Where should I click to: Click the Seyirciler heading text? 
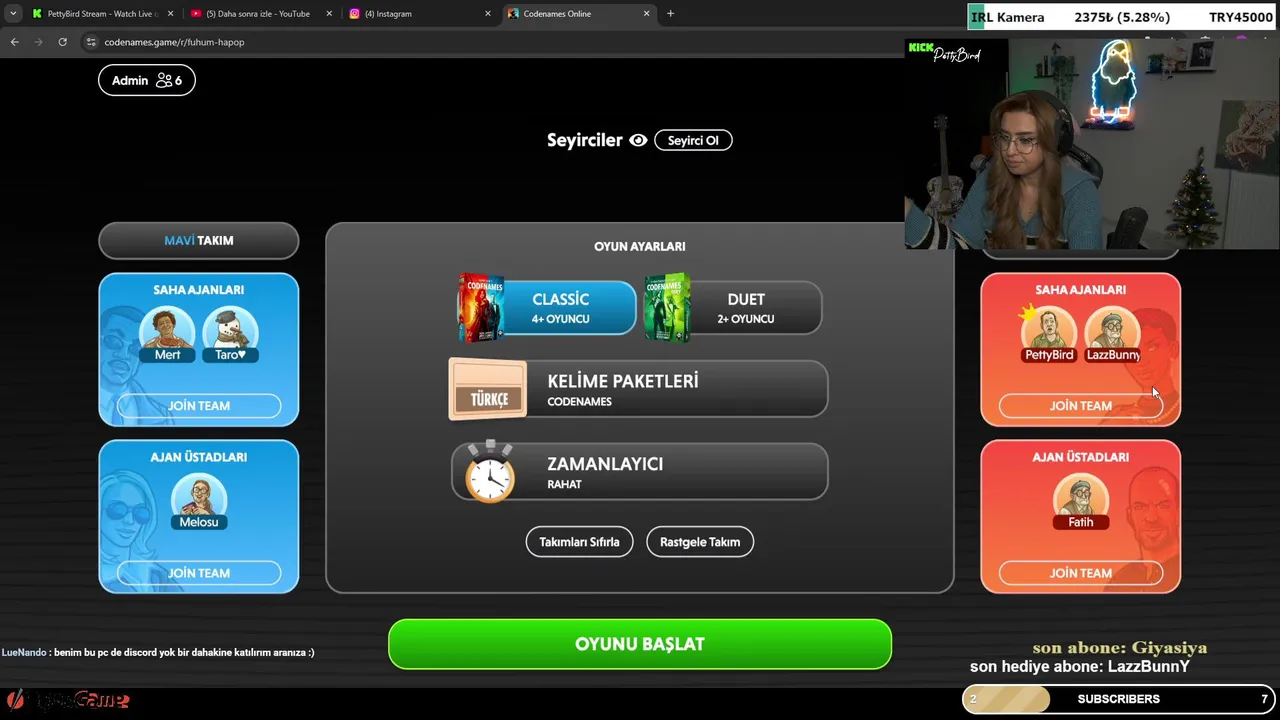(585, 140)
